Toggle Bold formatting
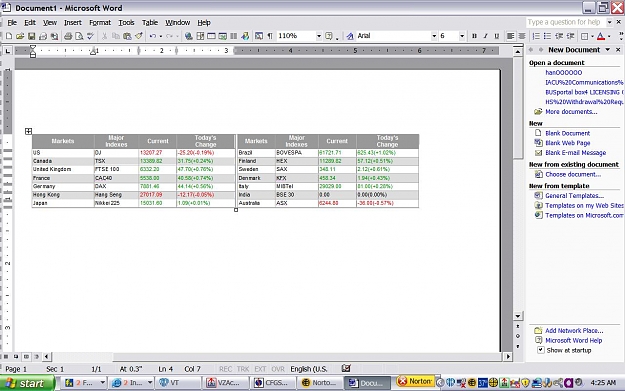 coord(474,36)
